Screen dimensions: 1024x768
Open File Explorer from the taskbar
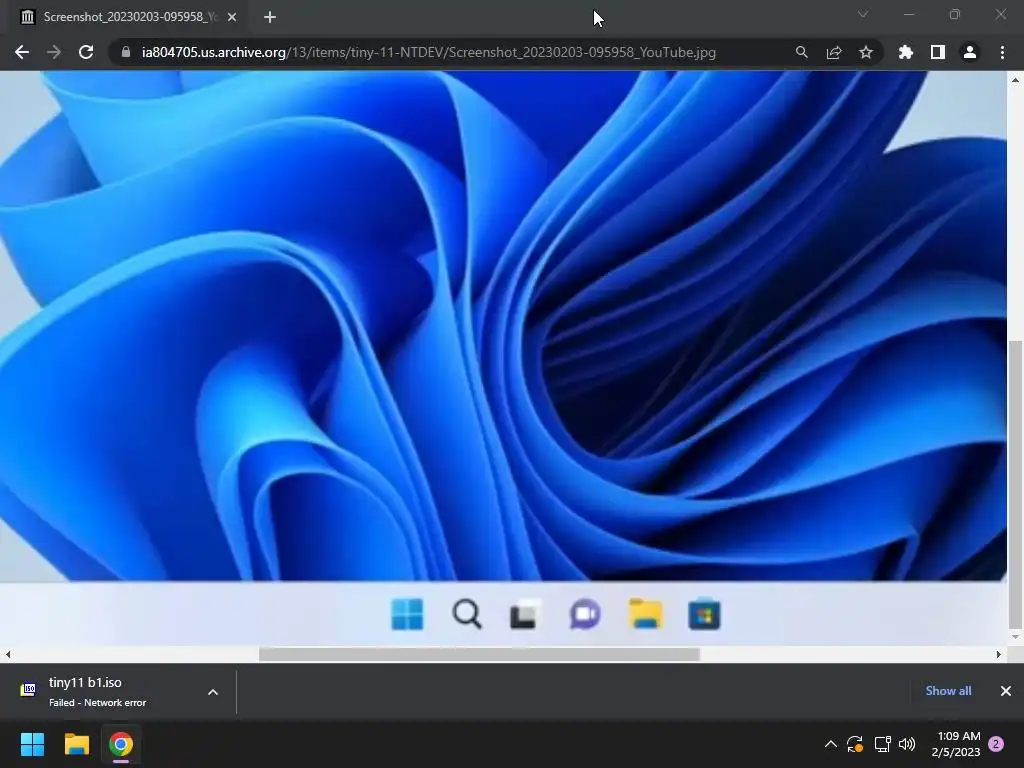[x=76, y=744]
